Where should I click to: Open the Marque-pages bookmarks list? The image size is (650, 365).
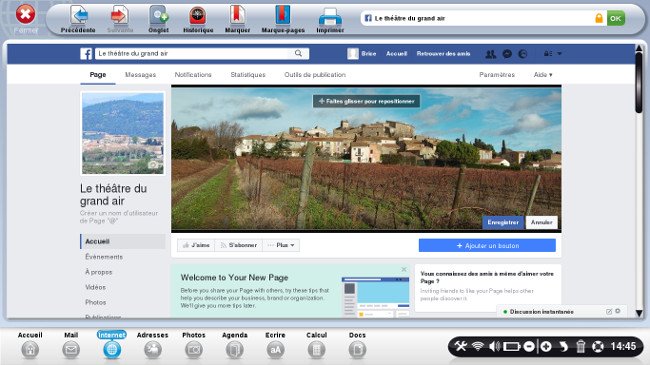(x=283, y=15)
